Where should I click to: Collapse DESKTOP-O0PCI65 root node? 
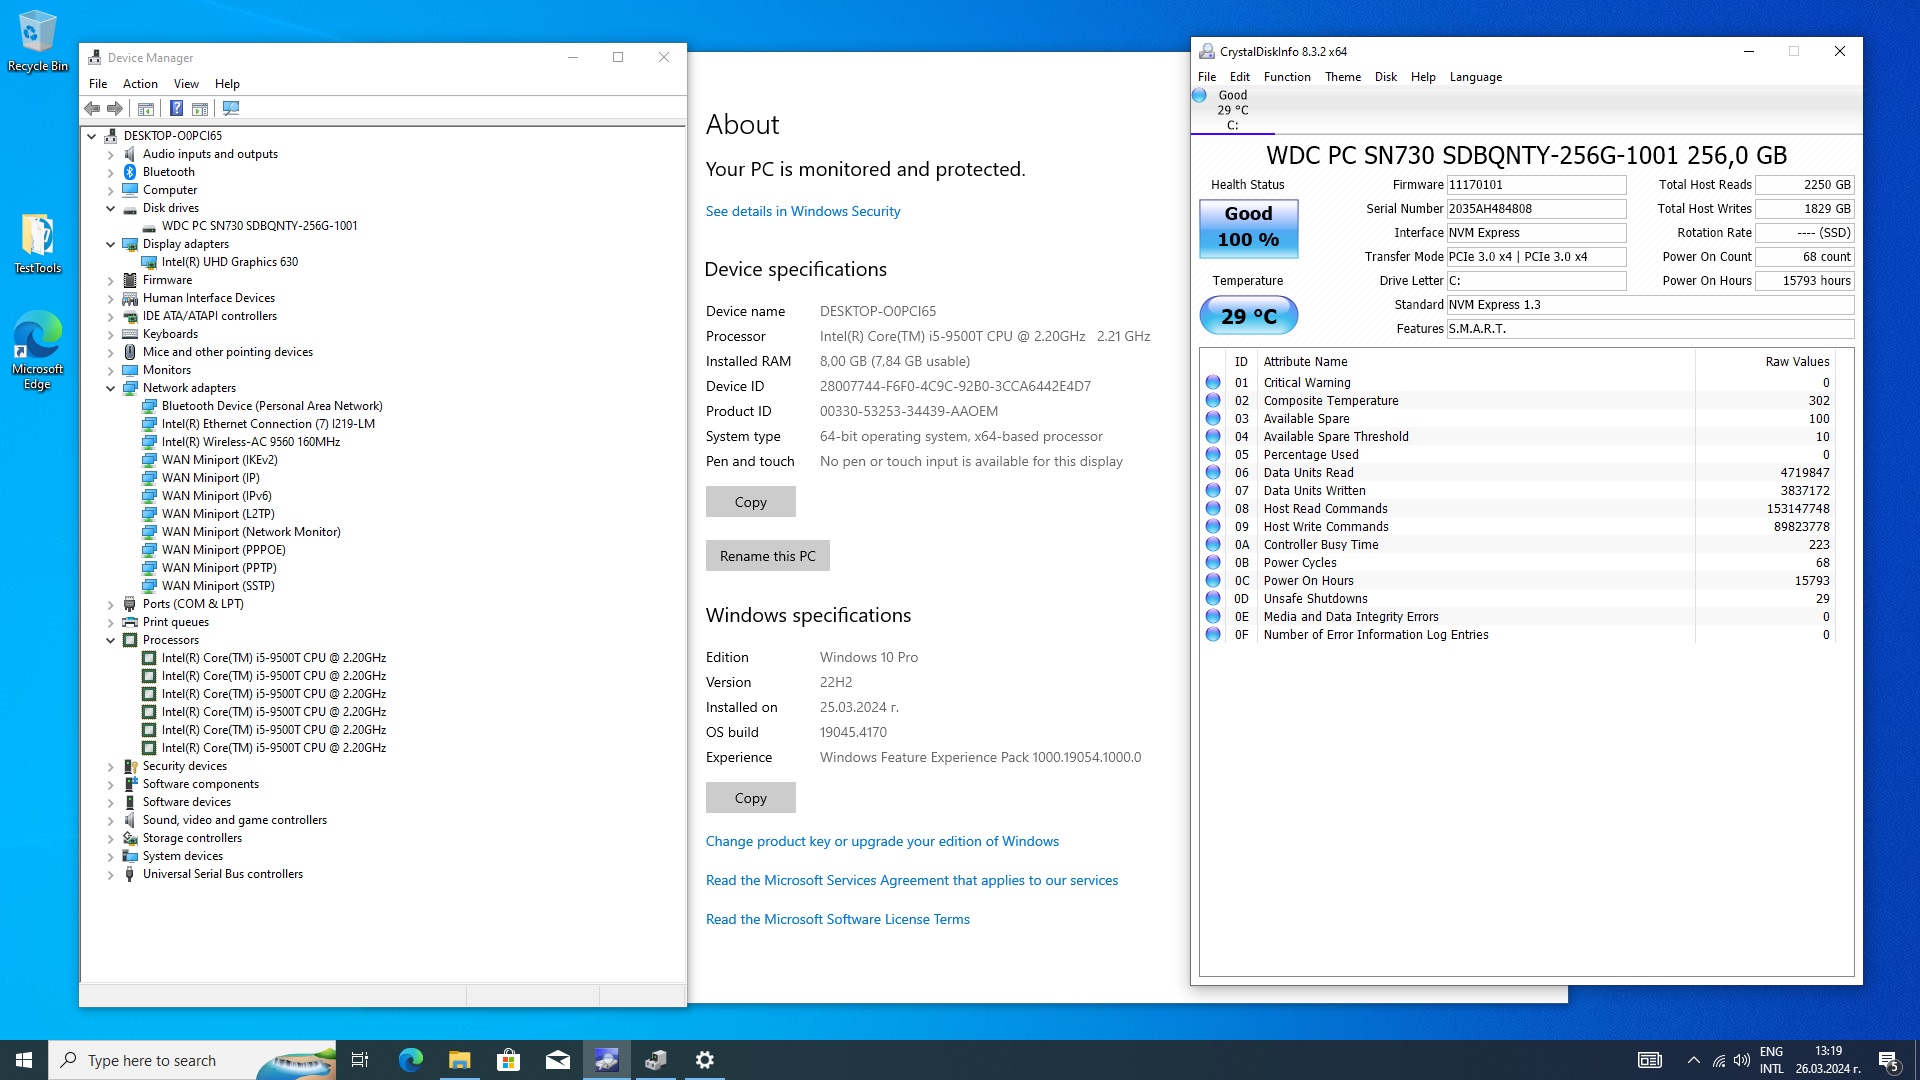(x=92, y=136)
